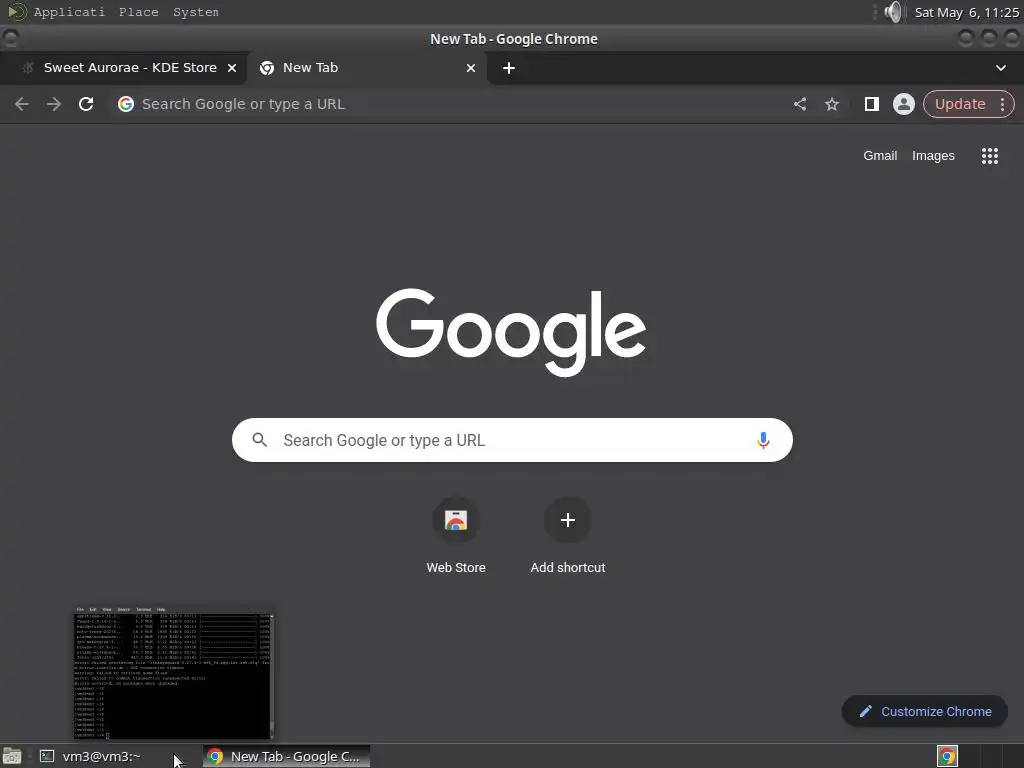The width and height of the screenshot is (1024, 768).
Task: Open Chrome three-dot menu
Action: pos(1002,104)
